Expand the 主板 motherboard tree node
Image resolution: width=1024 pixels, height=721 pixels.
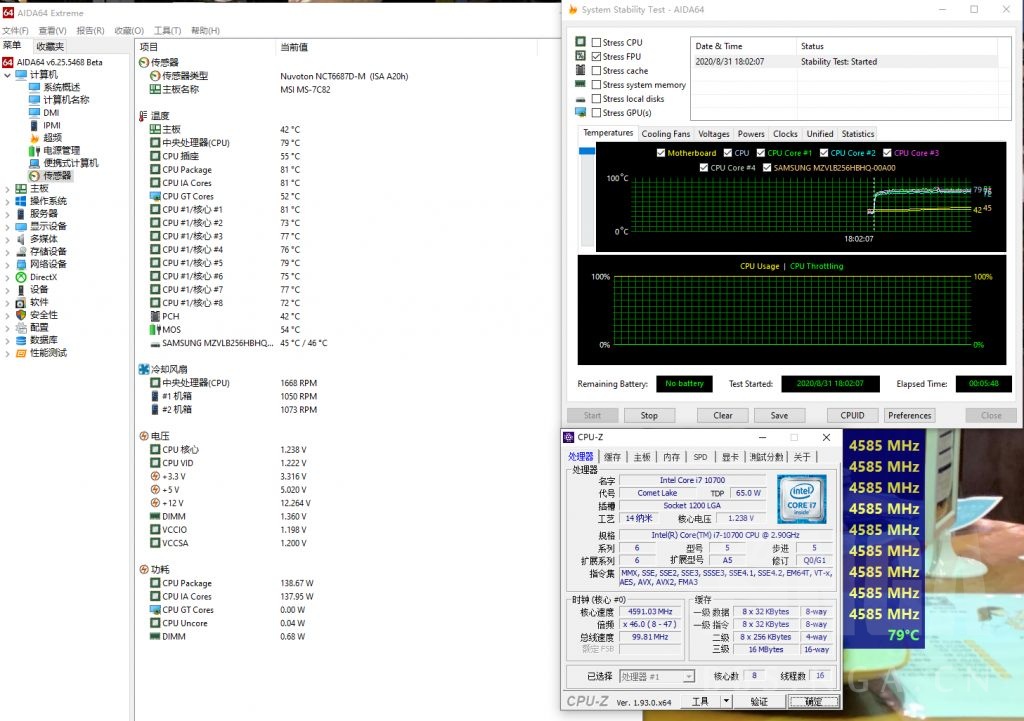pyautogui.click(x=8, y=189)
